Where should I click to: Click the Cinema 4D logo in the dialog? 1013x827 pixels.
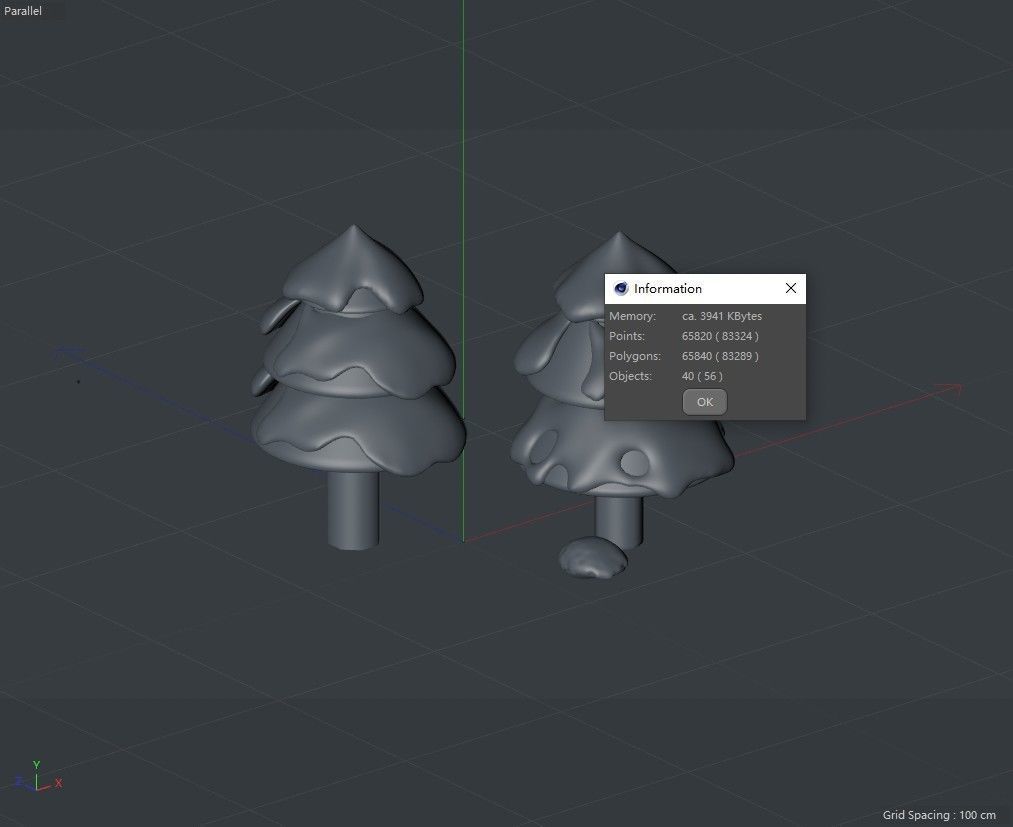click(x=620, y=288)
